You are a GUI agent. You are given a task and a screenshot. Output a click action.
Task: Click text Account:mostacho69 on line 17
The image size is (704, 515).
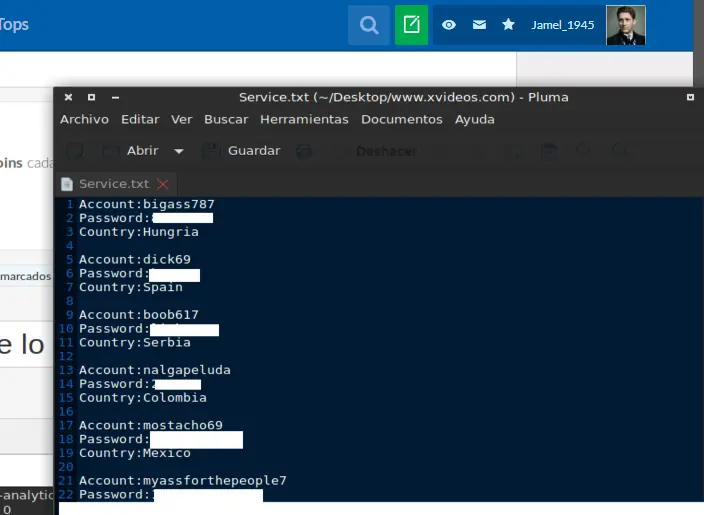[x=151, y=425]
